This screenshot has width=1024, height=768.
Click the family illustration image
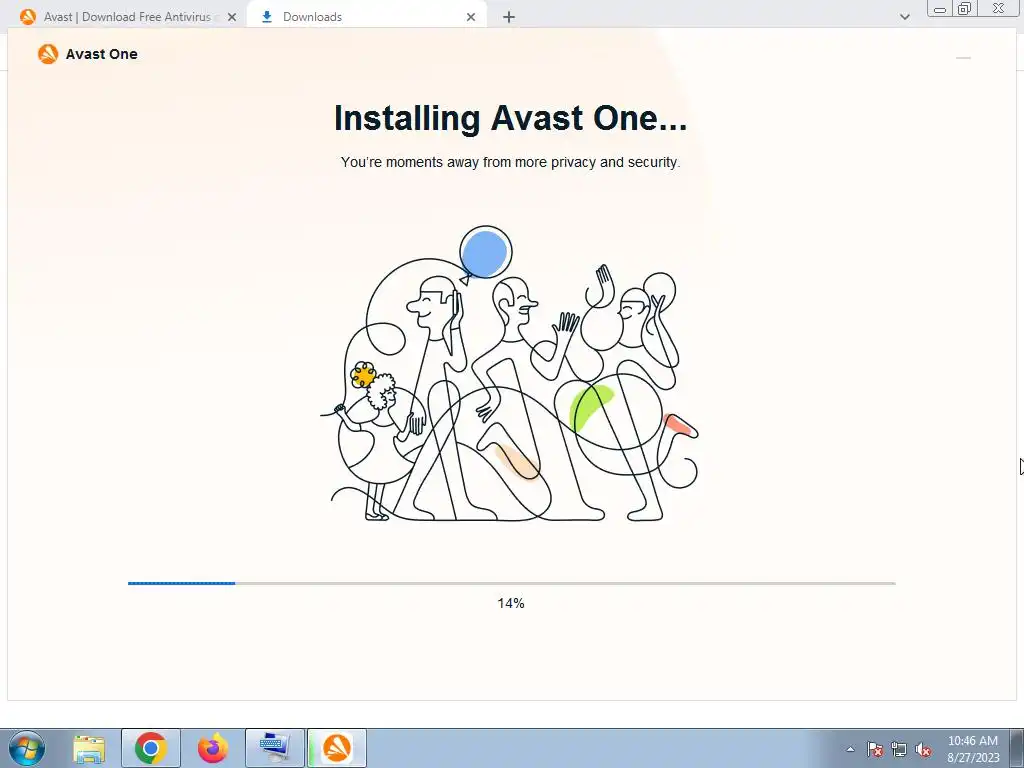(509, 374)
